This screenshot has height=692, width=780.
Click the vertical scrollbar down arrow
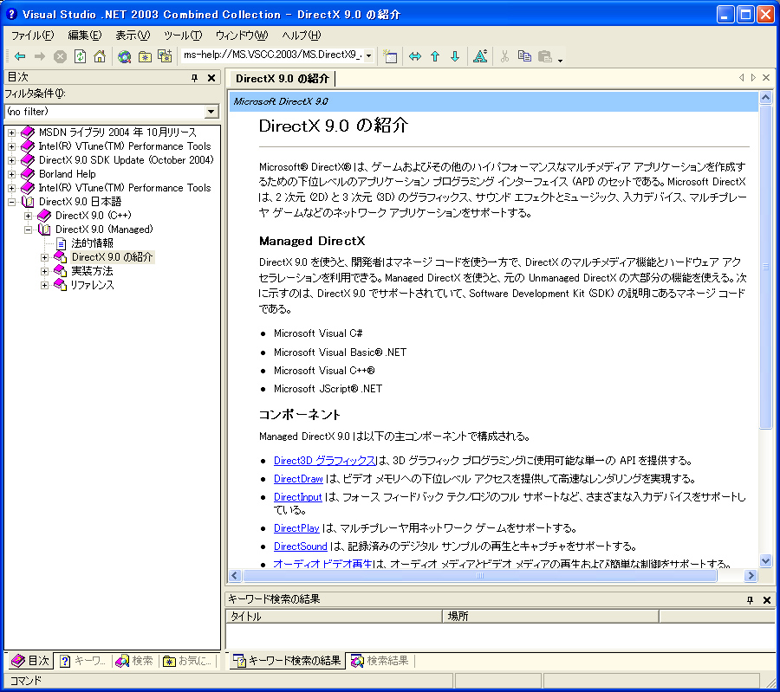pyautogui.click(x=766, y=561)
